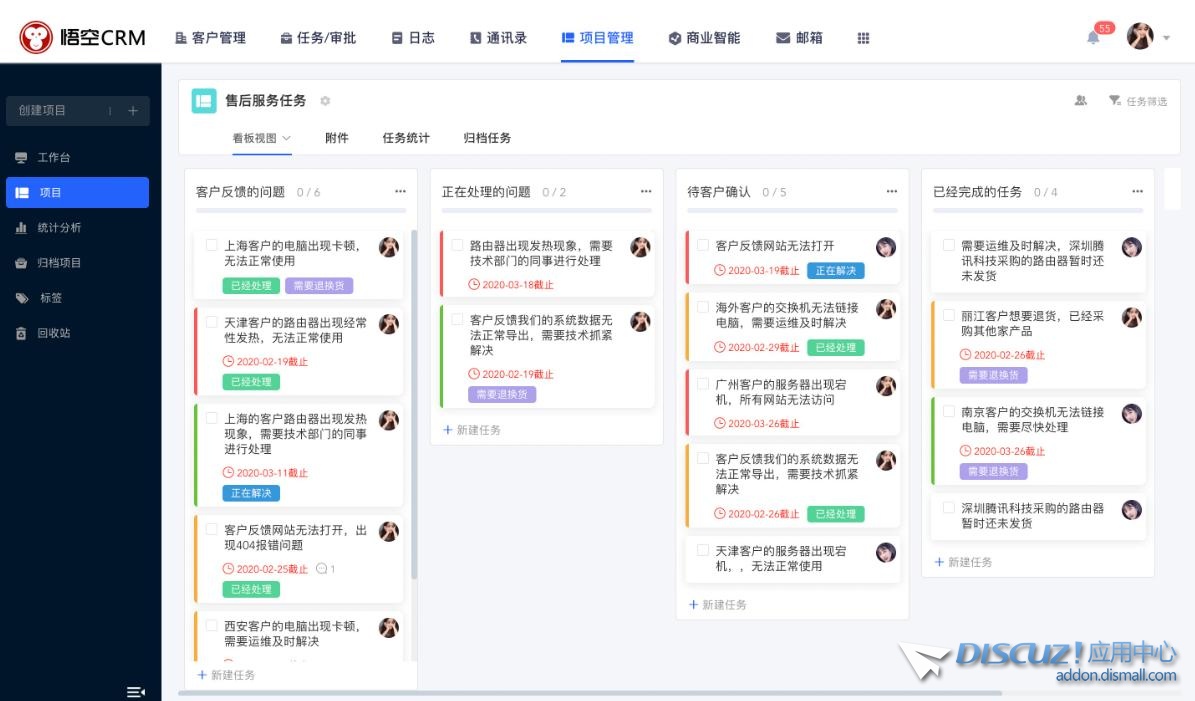Collapse the sidebar with the bottom icon
Image resolution: width=1195 pixels, height=701 pixels.
136,691
